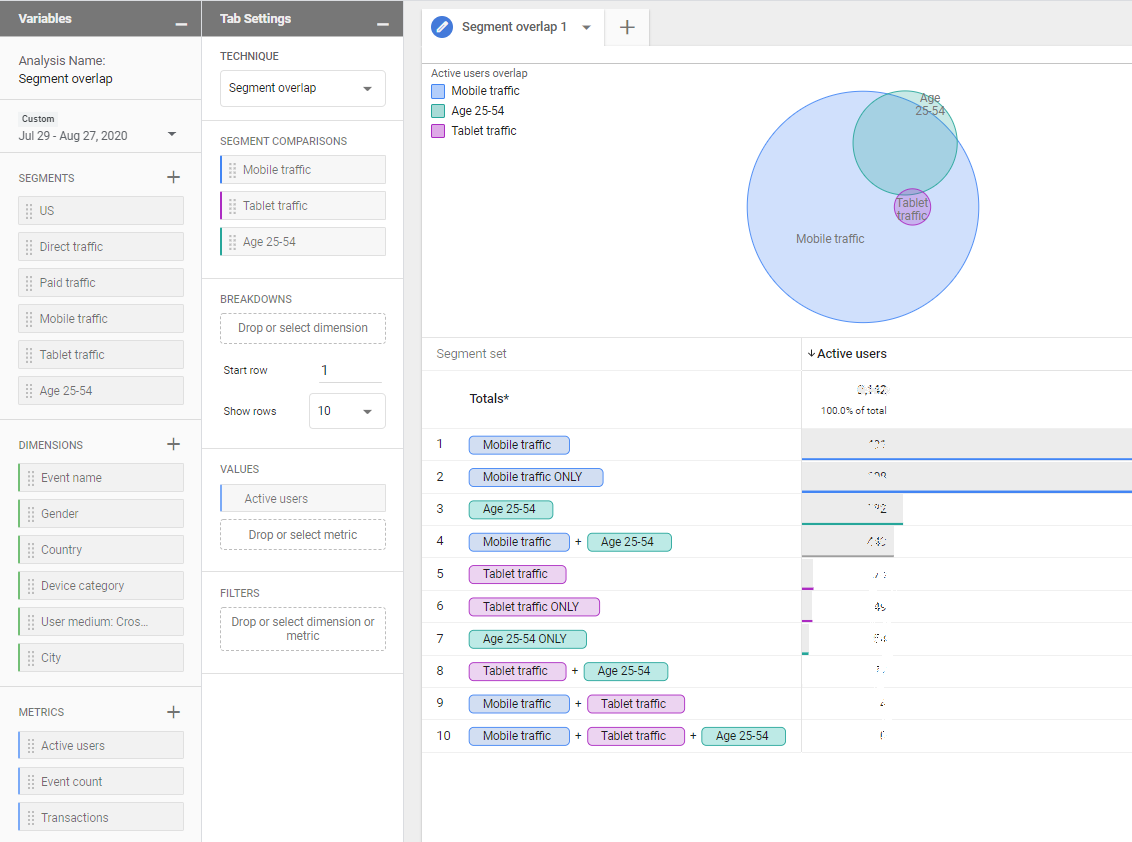Open the Technique dropdown
Viewport: 1132px width, 842px height.
click(302, 88)
